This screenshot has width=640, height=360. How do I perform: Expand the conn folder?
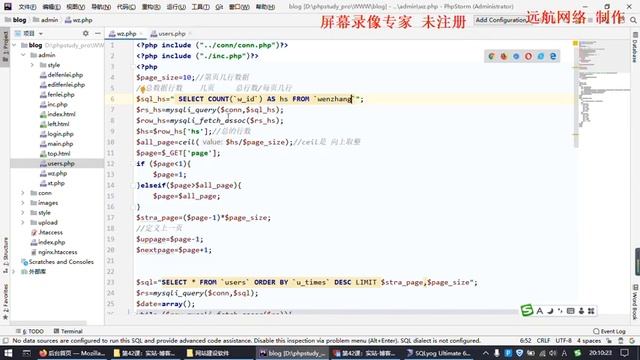click(x=23, y=193)
